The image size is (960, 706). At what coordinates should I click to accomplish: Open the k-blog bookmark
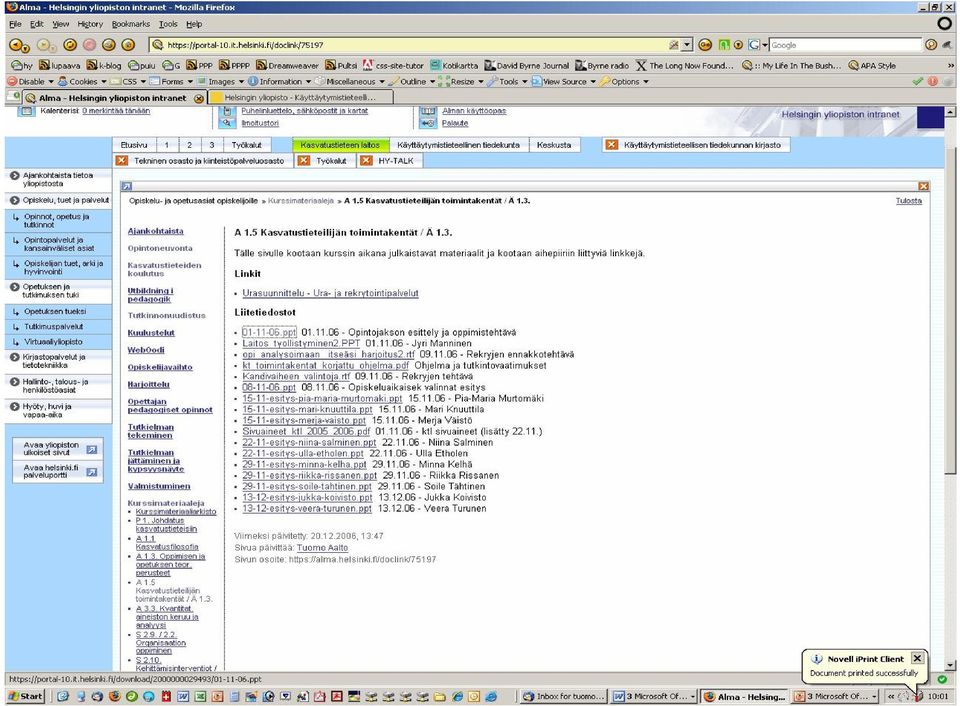(103, 66)
